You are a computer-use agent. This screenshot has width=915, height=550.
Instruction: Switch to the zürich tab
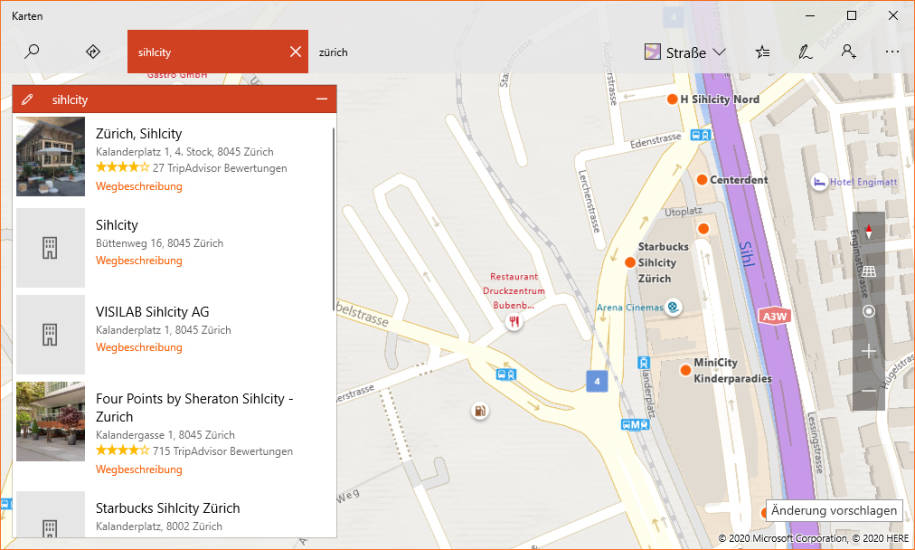pos(333,52)
